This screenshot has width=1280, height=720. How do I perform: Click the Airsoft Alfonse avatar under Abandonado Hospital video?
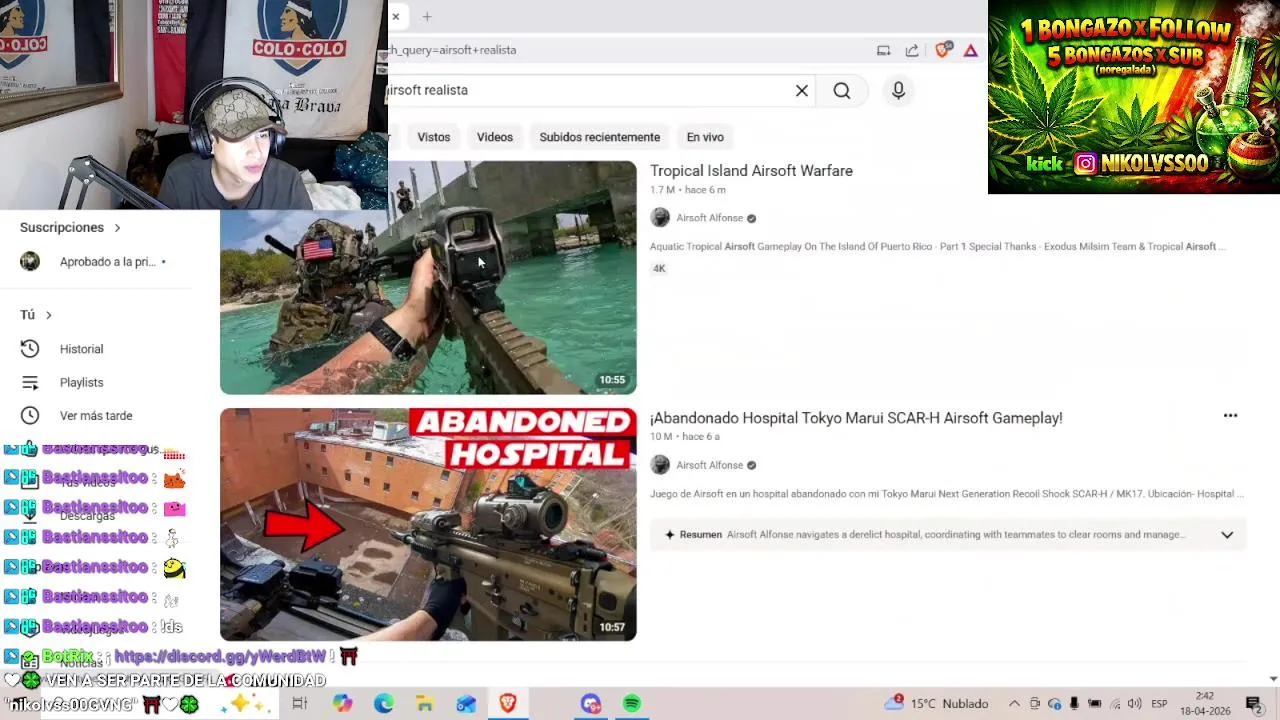[x=660, y=465]
